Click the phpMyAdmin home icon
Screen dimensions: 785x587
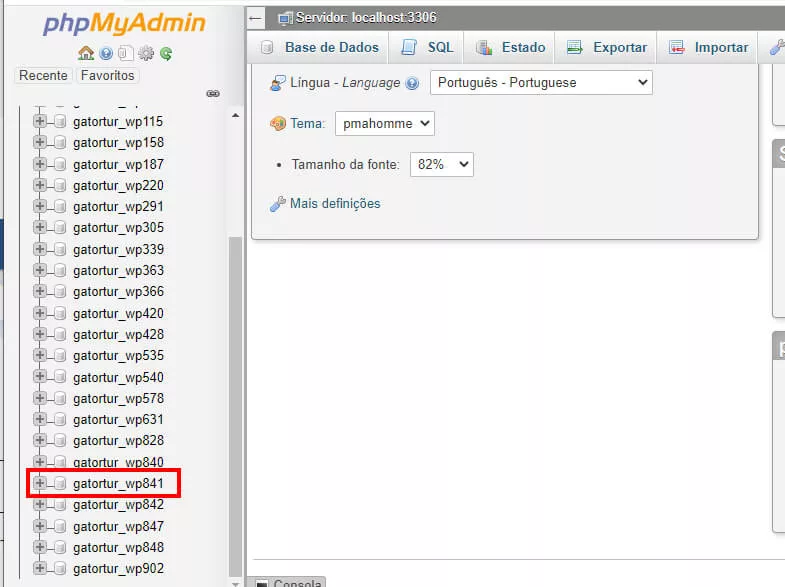(86, 53)
